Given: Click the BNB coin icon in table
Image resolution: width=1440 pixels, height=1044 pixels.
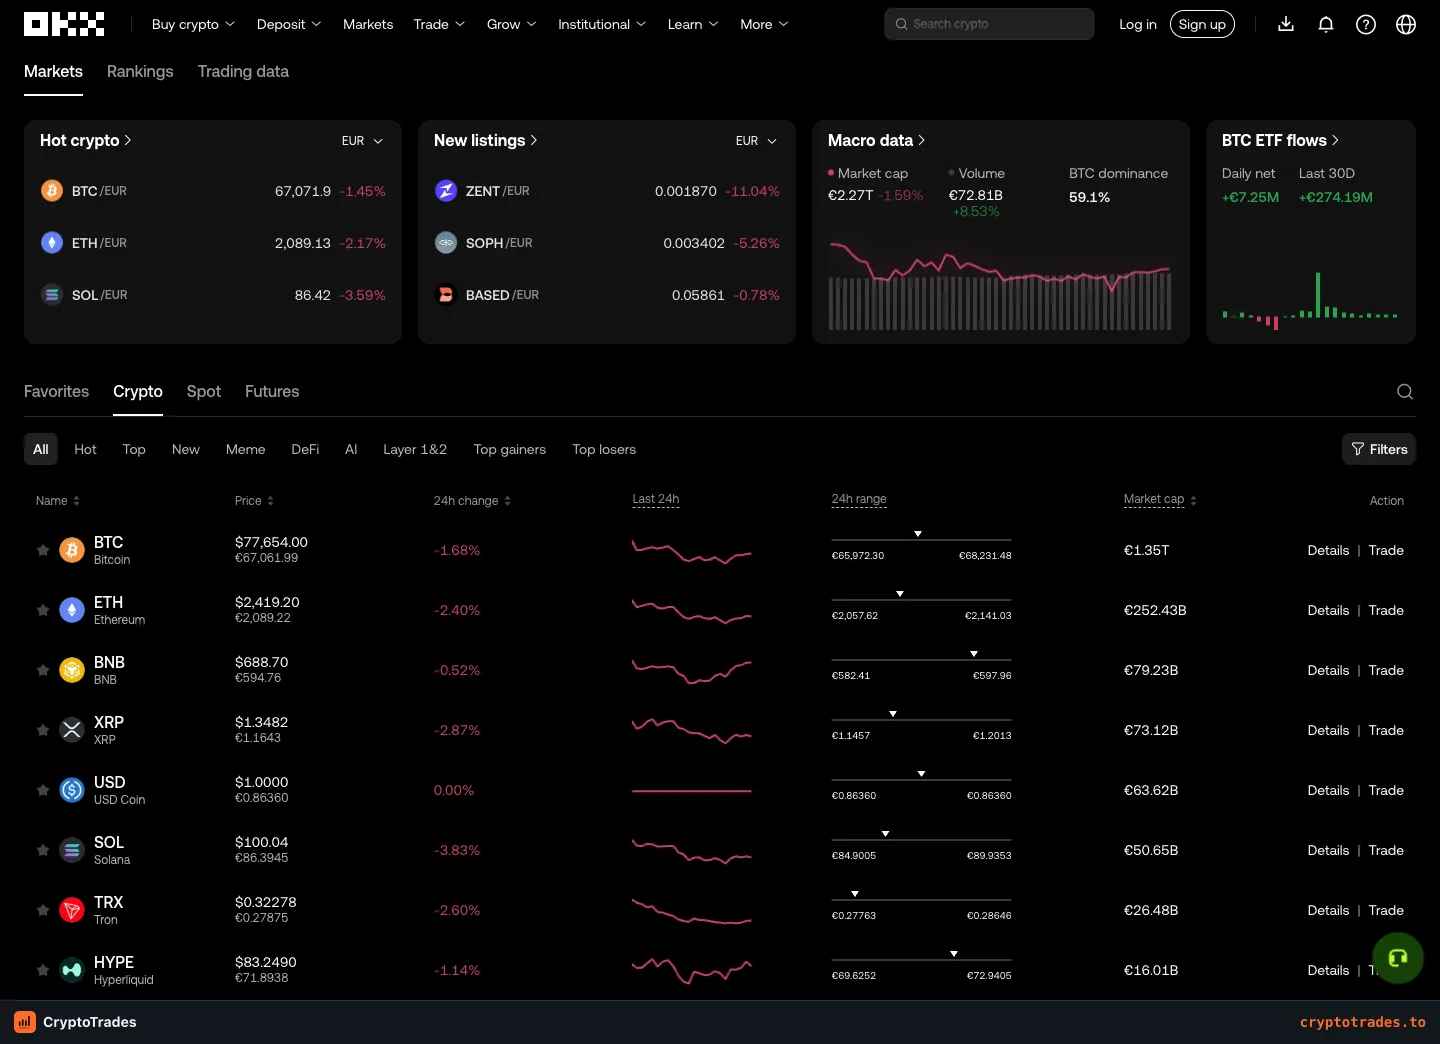Looking at the screenshot, I should pos(72,670).
